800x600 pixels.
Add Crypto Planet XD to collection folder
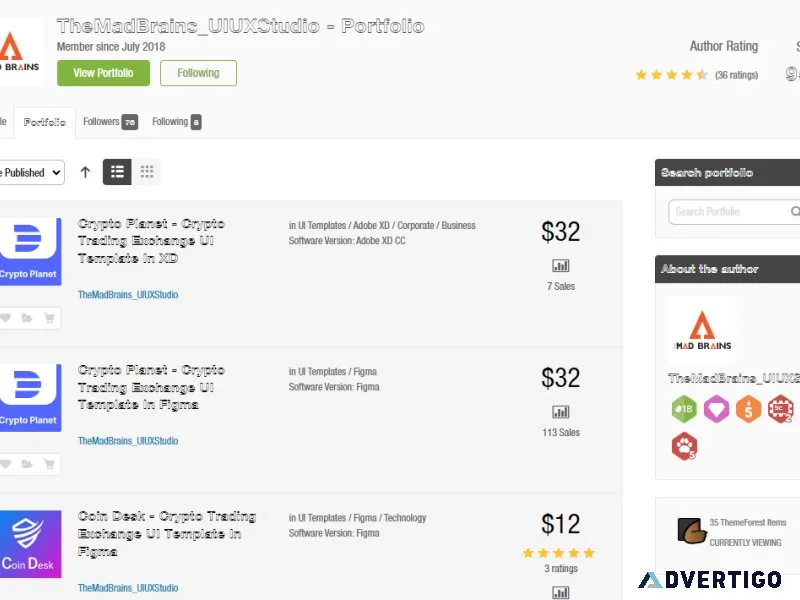coord(27,318)
